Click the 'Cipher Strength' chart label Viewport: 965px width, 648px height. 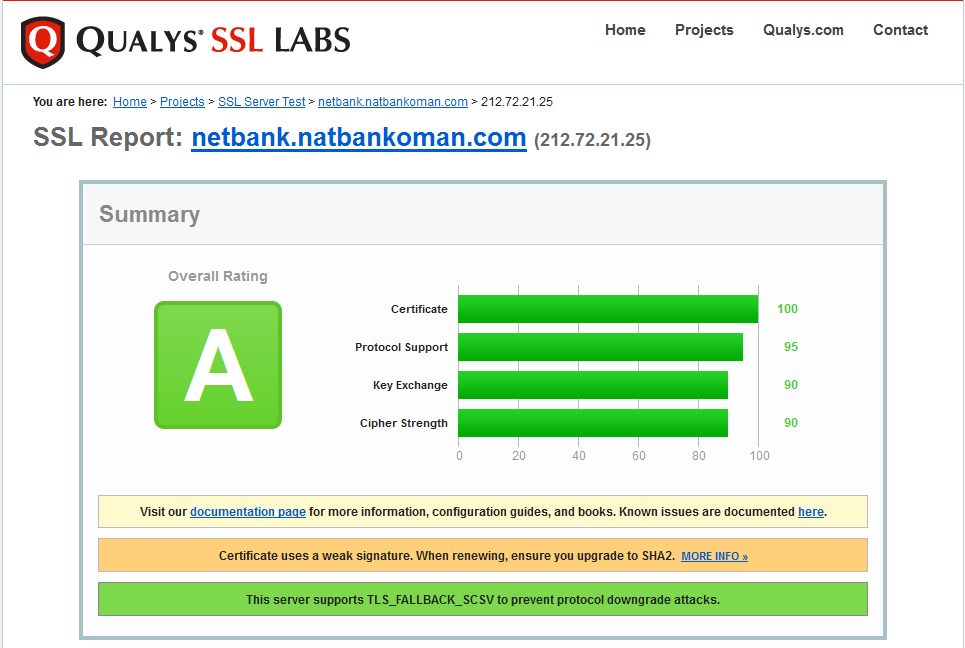point(404,423)
